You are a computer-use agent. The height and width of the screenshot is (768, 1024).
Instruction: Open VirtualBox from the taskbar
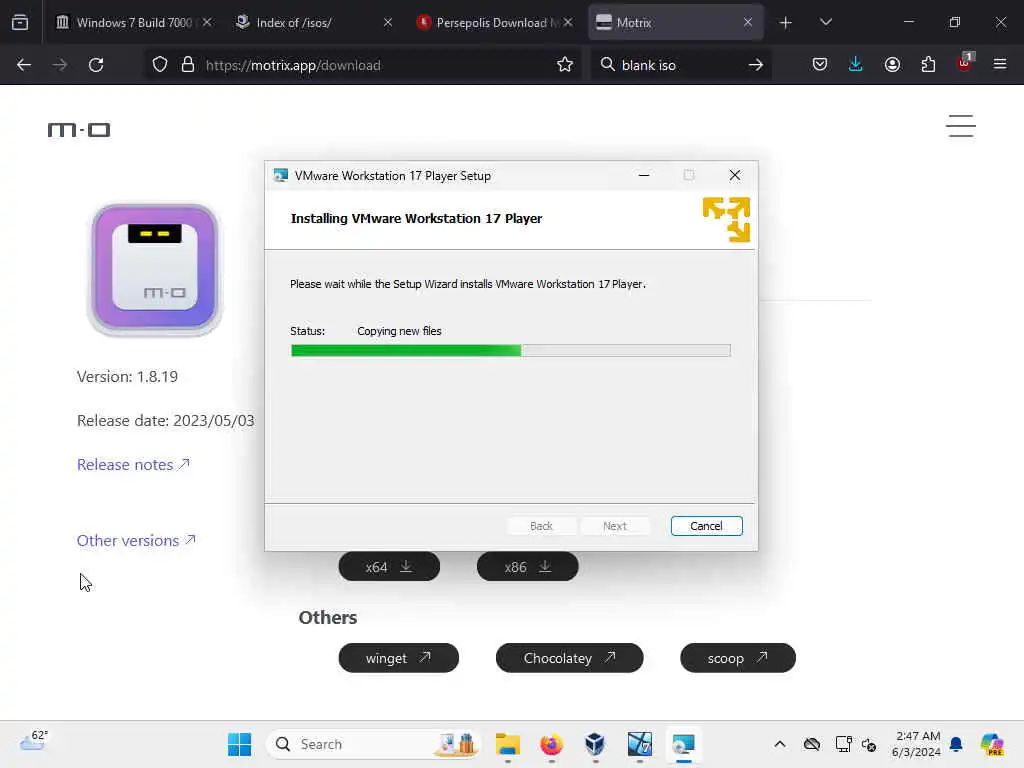[595, 744]
